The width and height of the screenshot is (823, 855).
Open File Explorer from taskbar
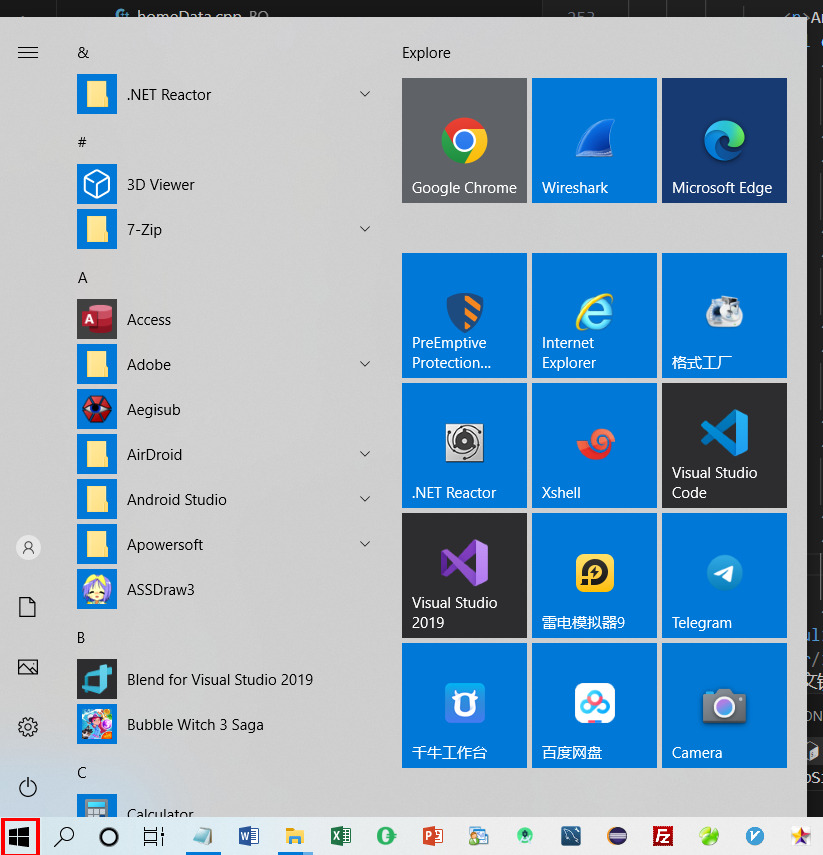[295, 836]
